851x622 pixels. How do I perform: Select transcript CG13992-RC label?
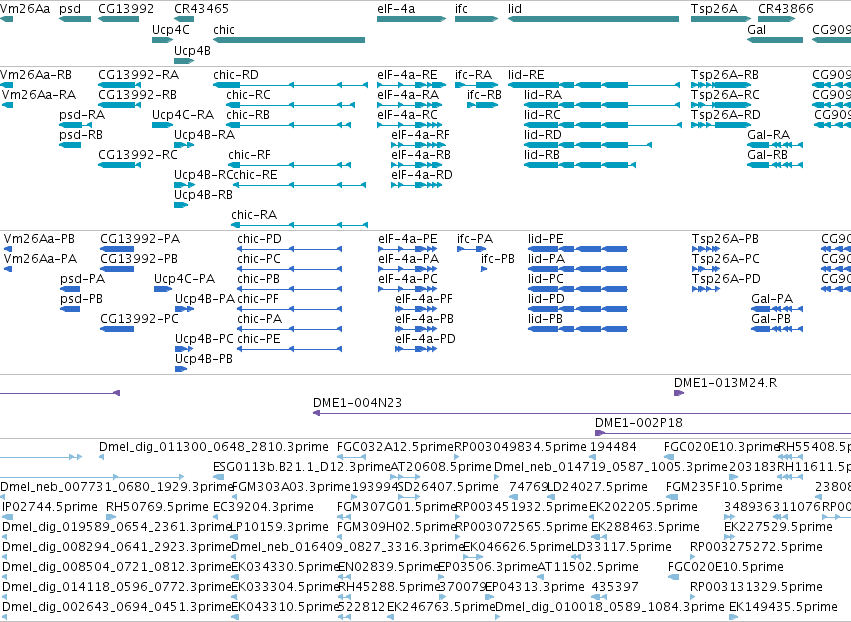[x=138, y=155]
